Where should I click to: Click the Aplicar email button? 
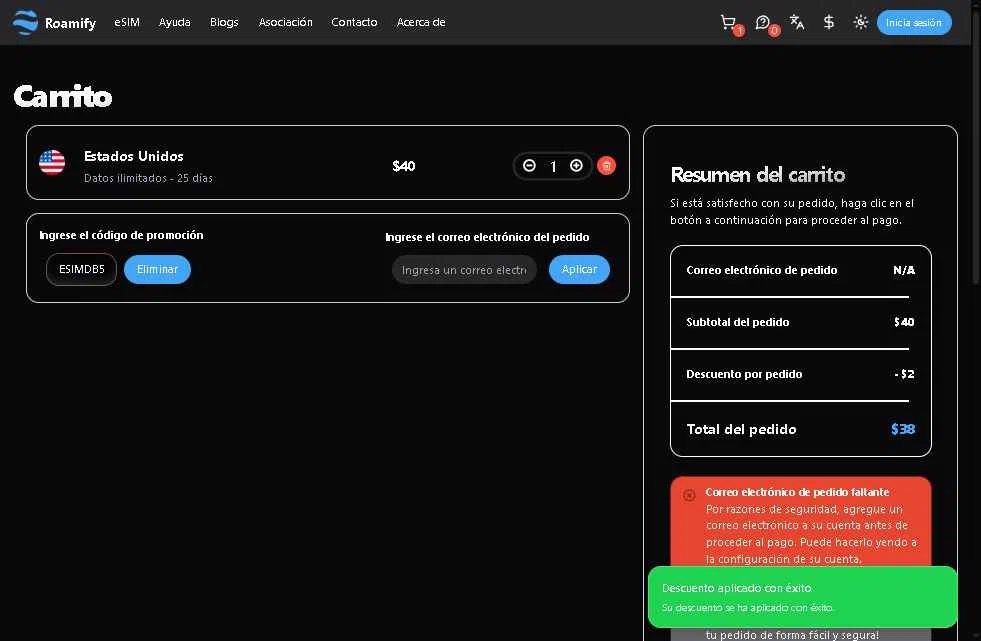(x=579, y=270)
